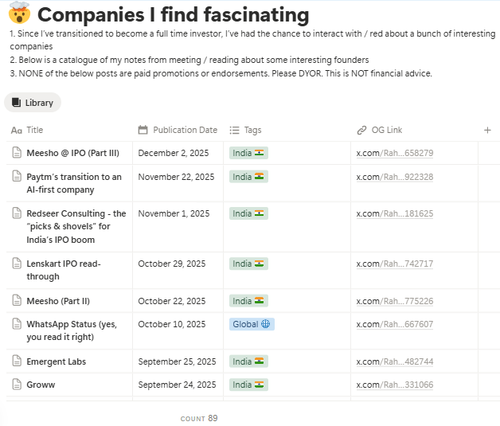500x426 pixels.
Task: Click the page icon beside Meesho @ IPO (Part III)
Action: [x=17, y=153]
